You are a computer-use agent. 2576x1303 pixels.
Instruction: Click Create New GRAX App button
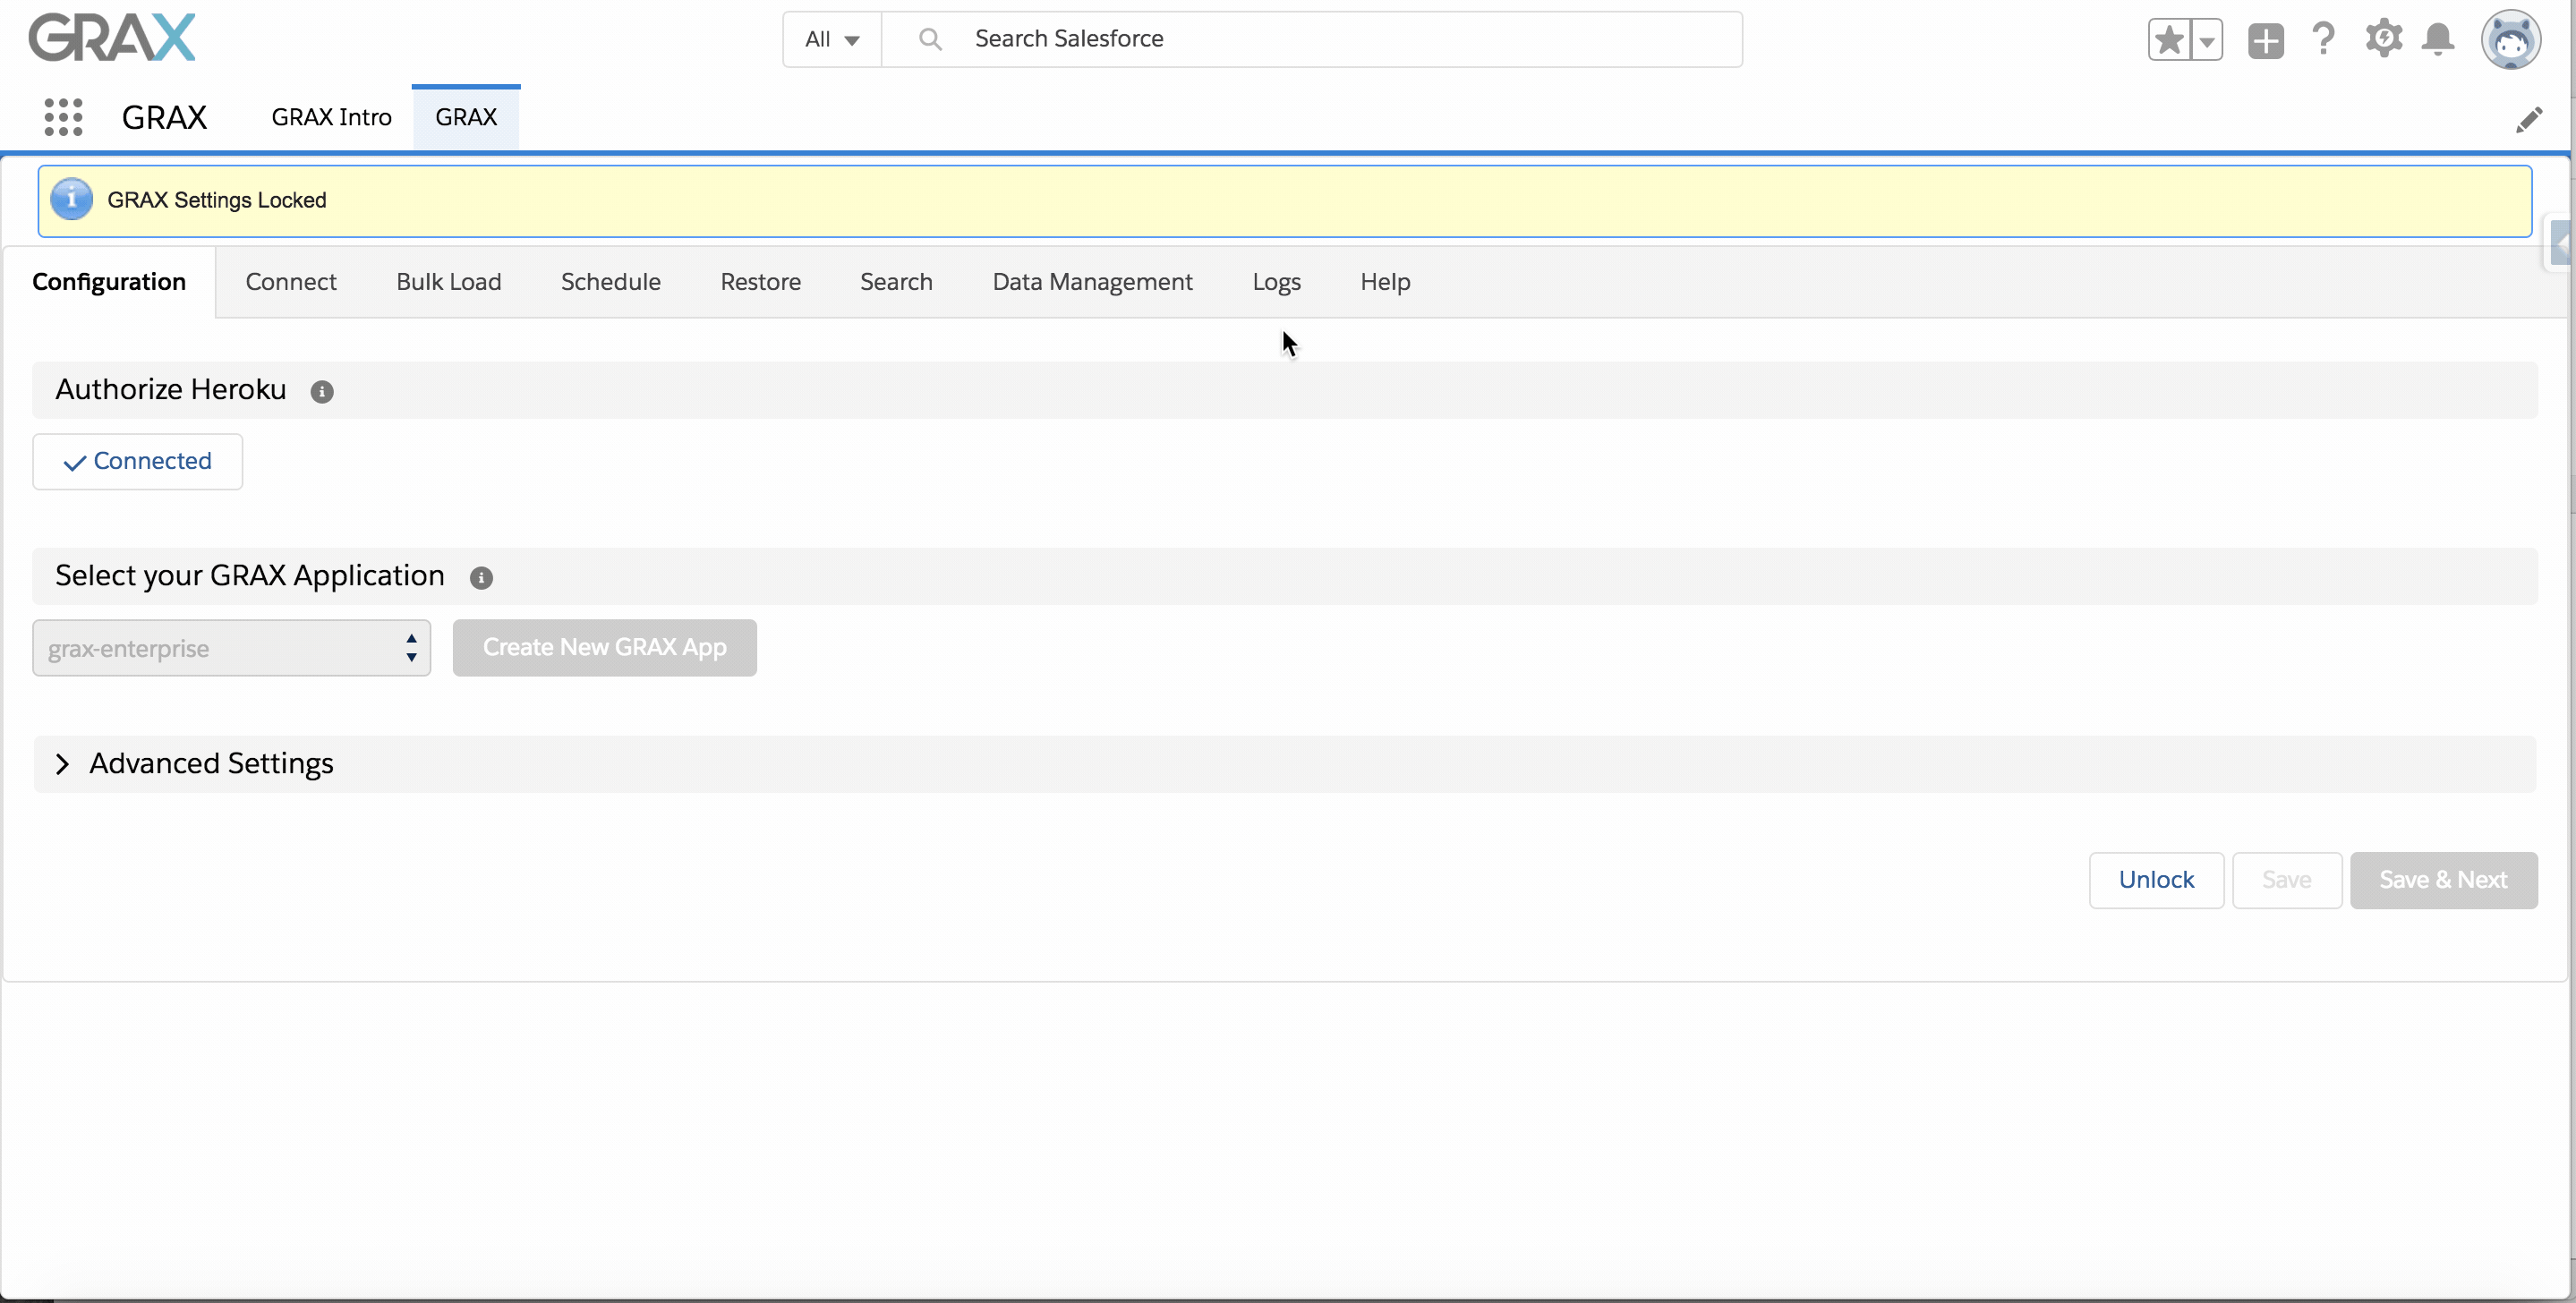605,648
